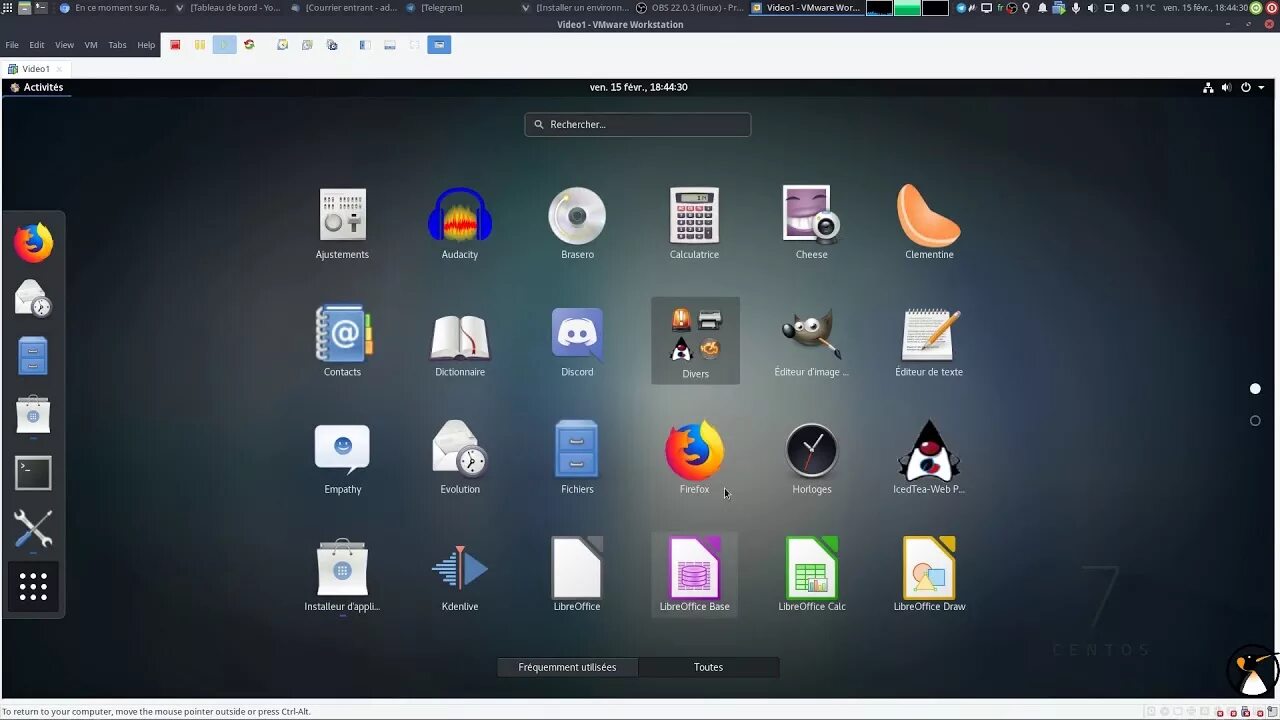Launch Terminal from the dash
The height and width of the screenshot is (720, 1280).
point(33,472)
